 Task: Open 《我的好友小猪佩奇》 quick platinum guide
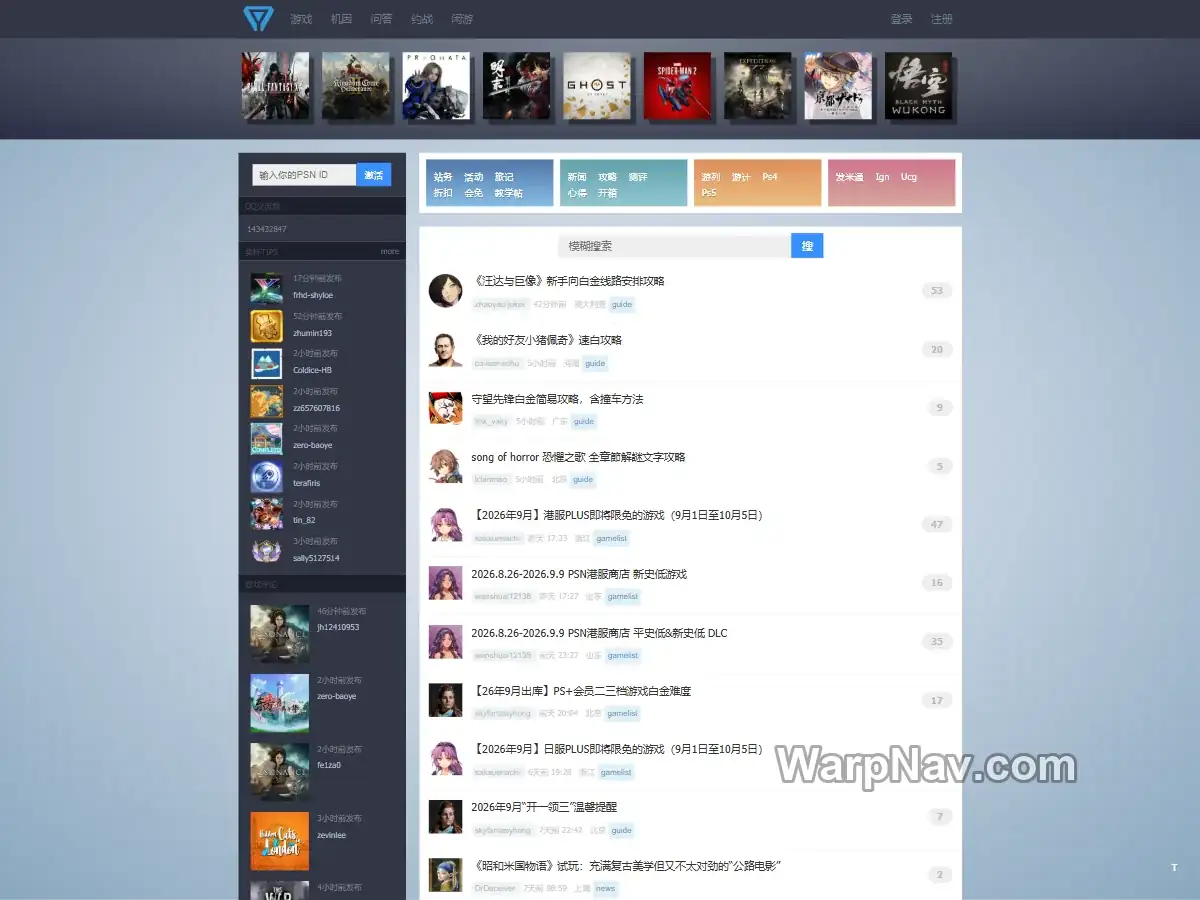[x=546, y=340]
